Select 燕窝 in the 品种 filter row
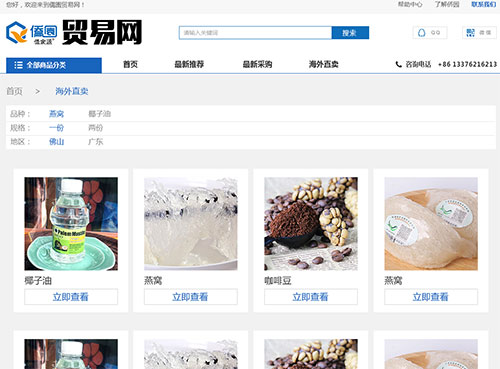Viewport: 500px width, 369px height. 56,114
